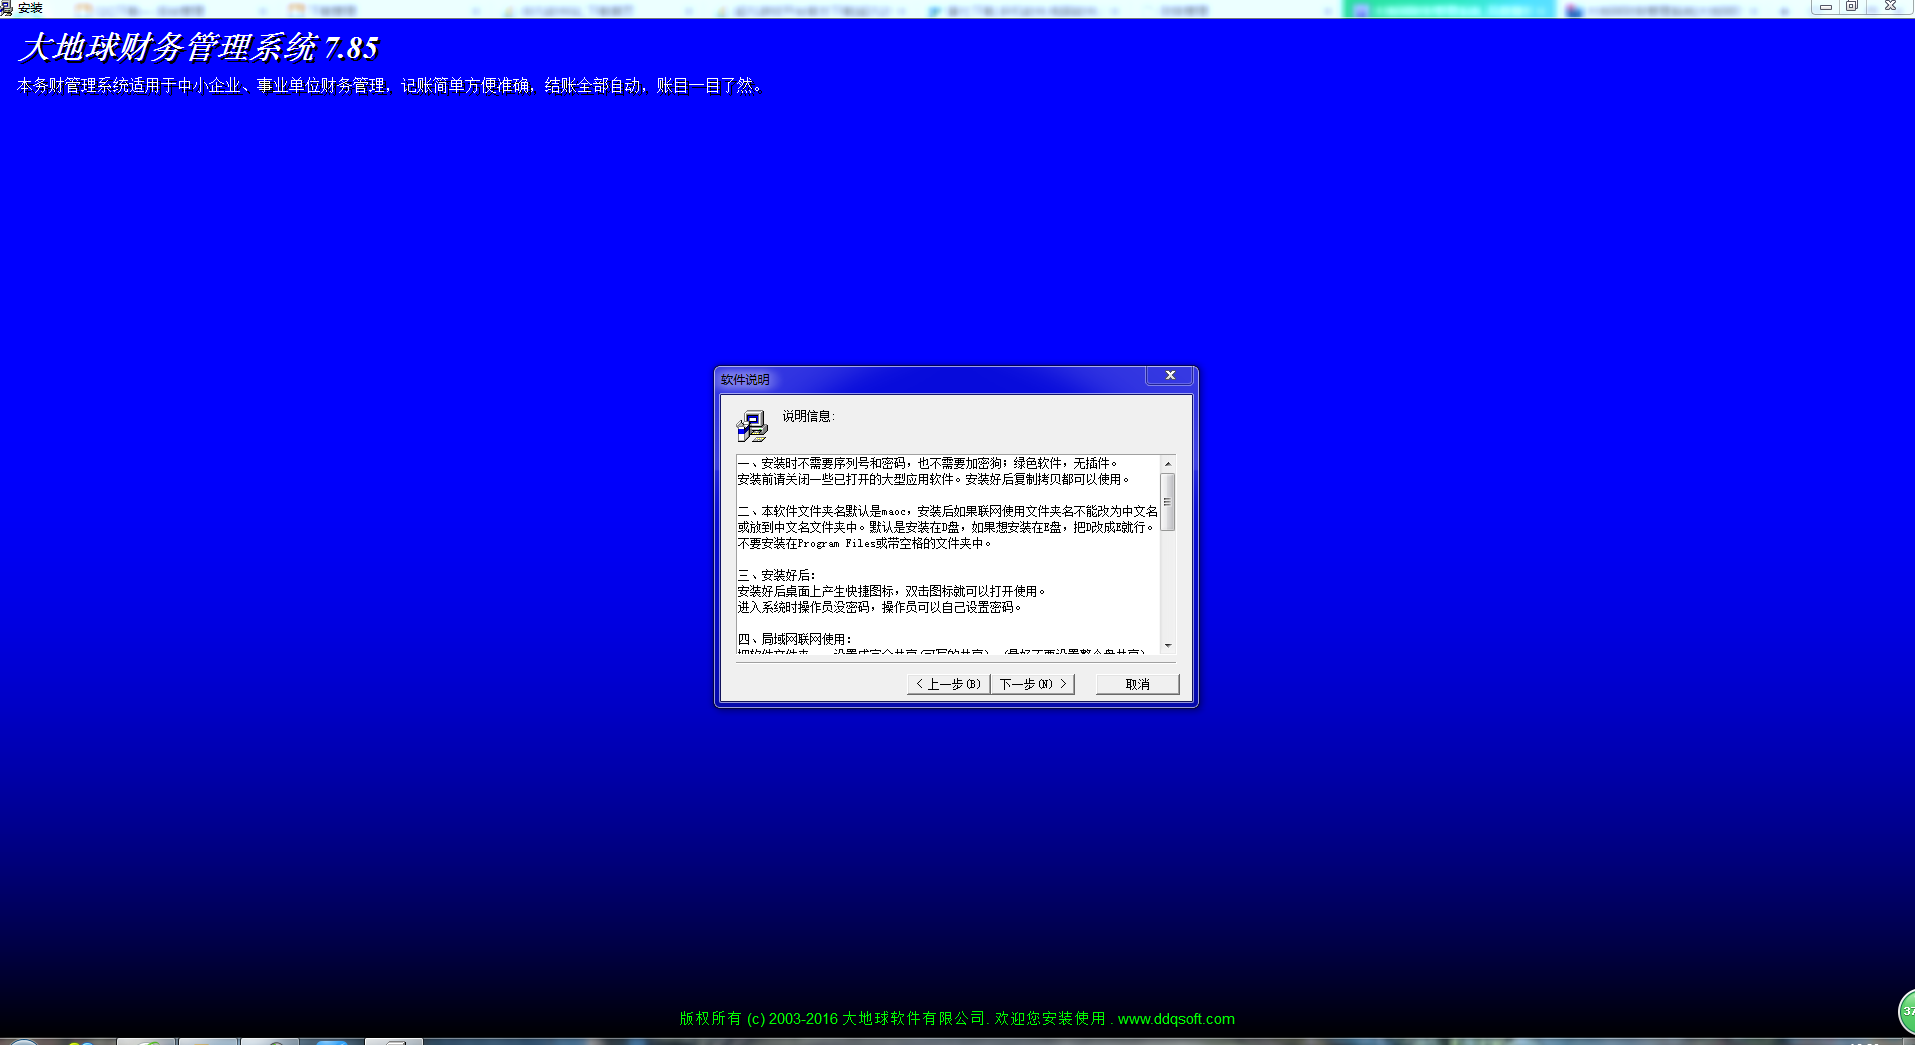The height and width of the screenshot is (1045, 1915).
Task: Click the 安装 window icon in title bar
Action: point(6,8)
